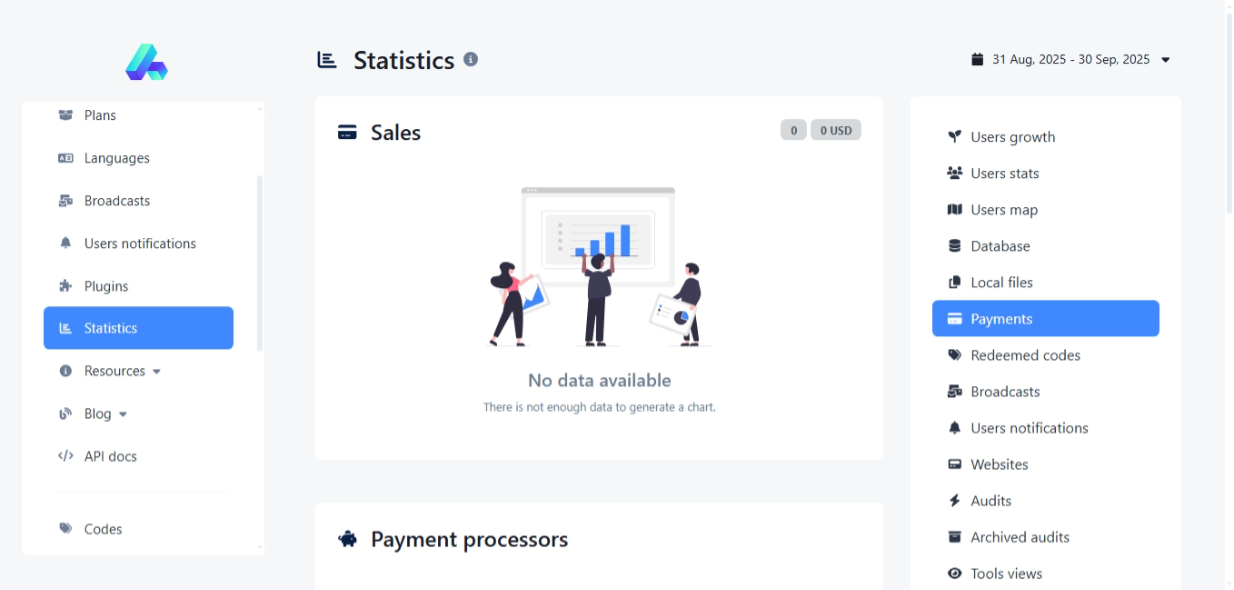Expand the Blog submenu
This screenshot has width=1234, height=590.
pyautogui.click(x=104, y=414)
